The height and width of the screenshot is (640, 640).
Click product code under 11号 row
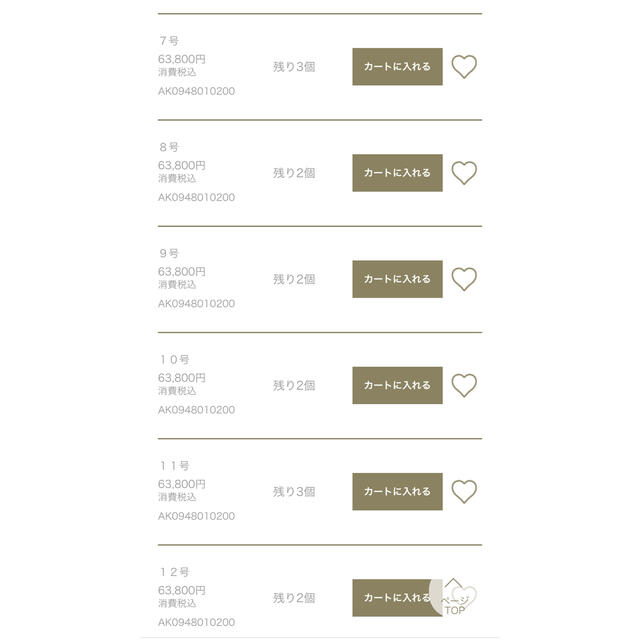(x=196, y=516)
